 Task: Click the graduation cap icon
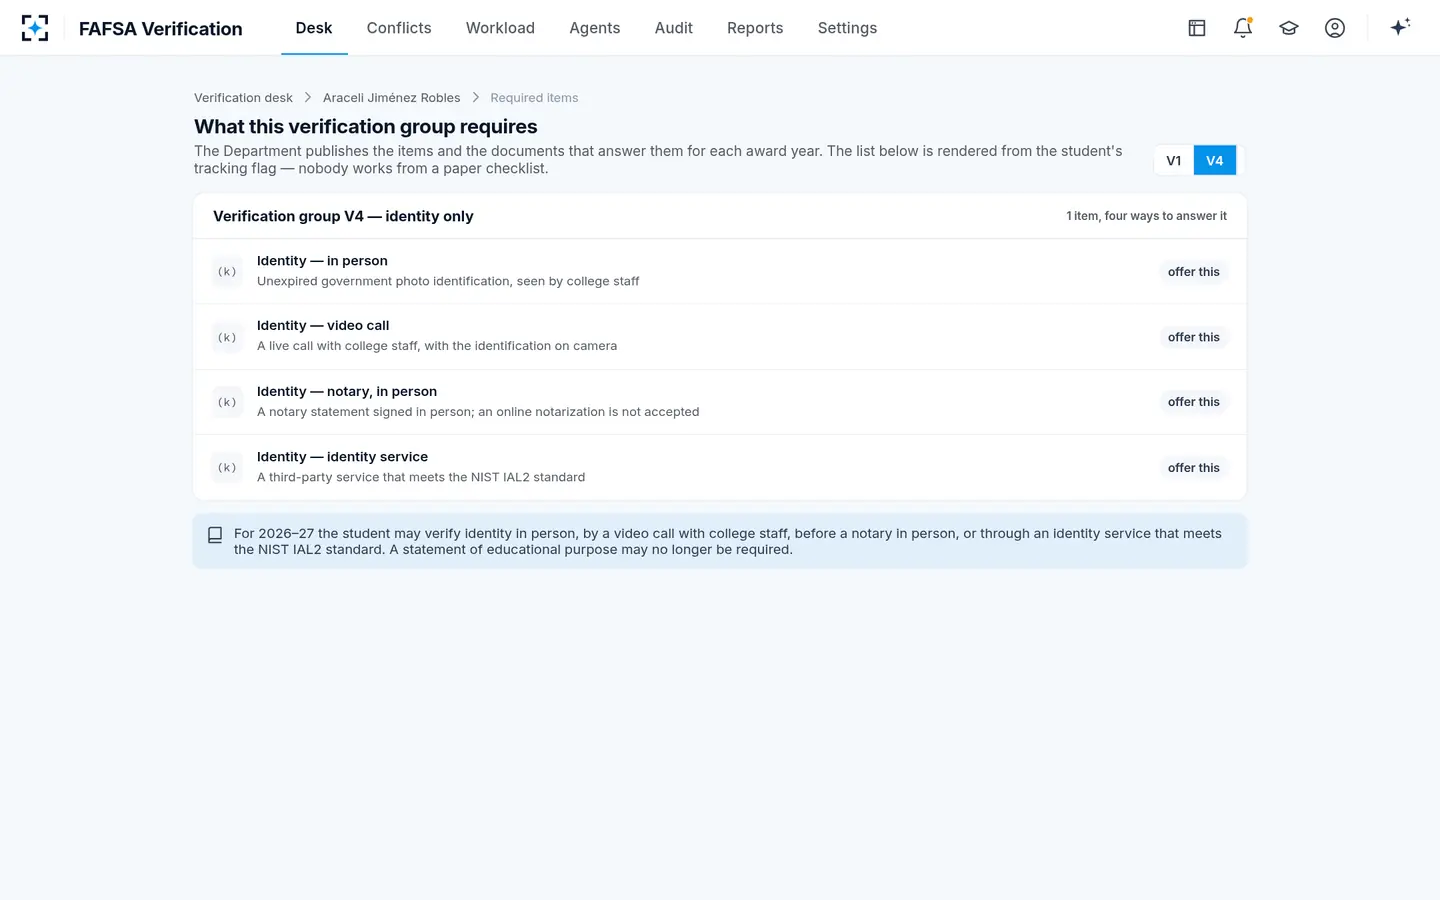[x=1289, y=28]
